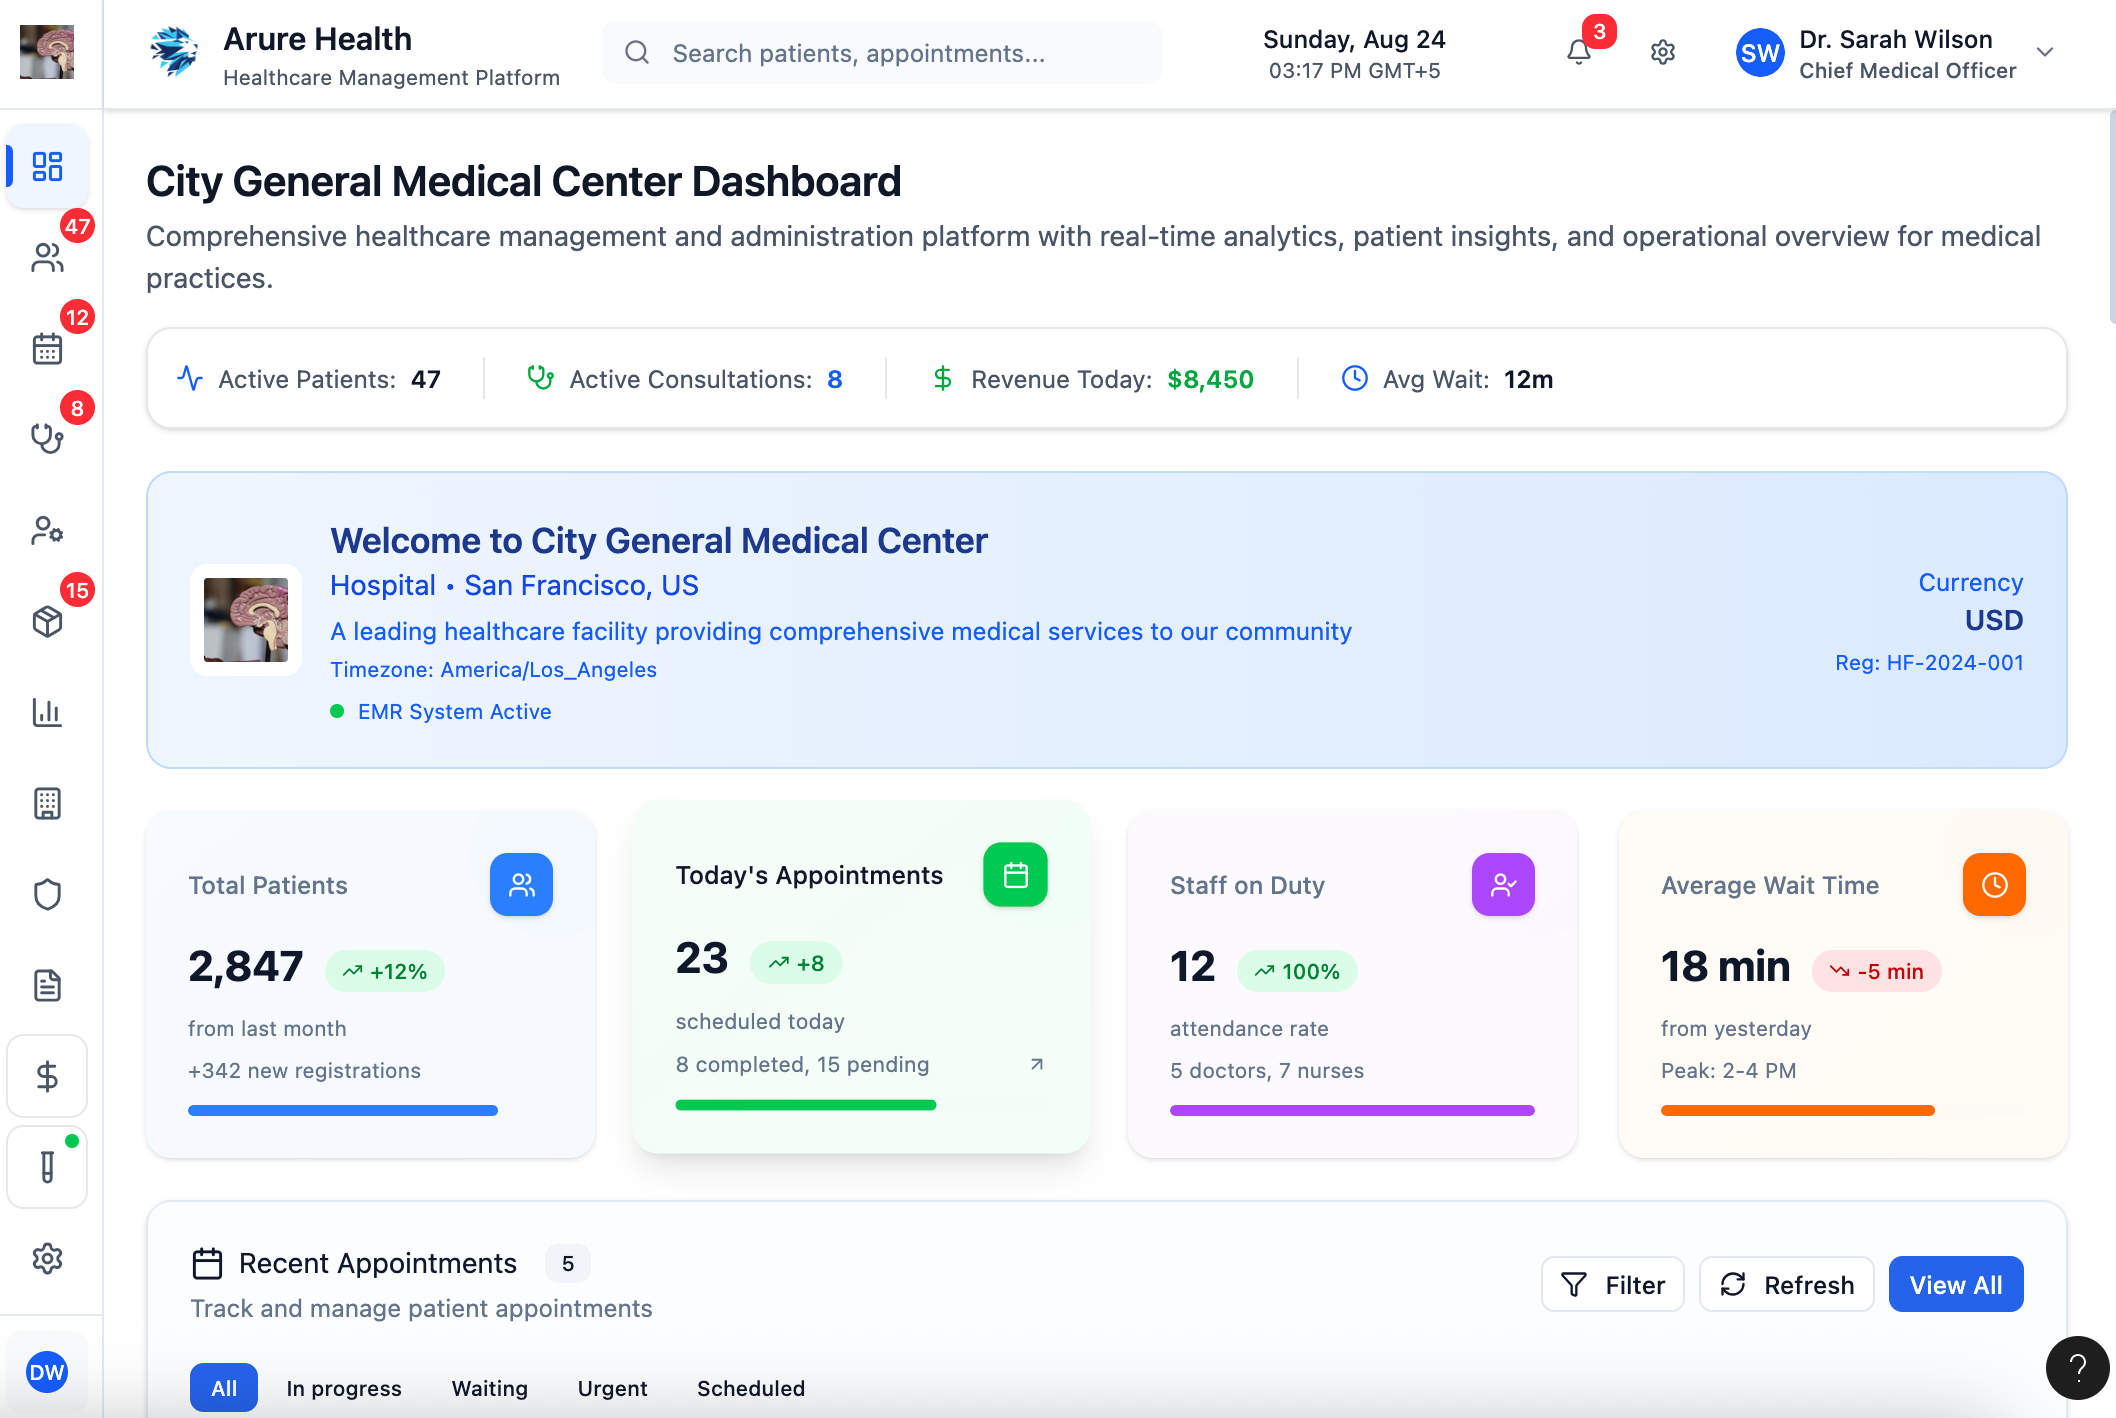Open building sidebar icon

pos(47,803)
